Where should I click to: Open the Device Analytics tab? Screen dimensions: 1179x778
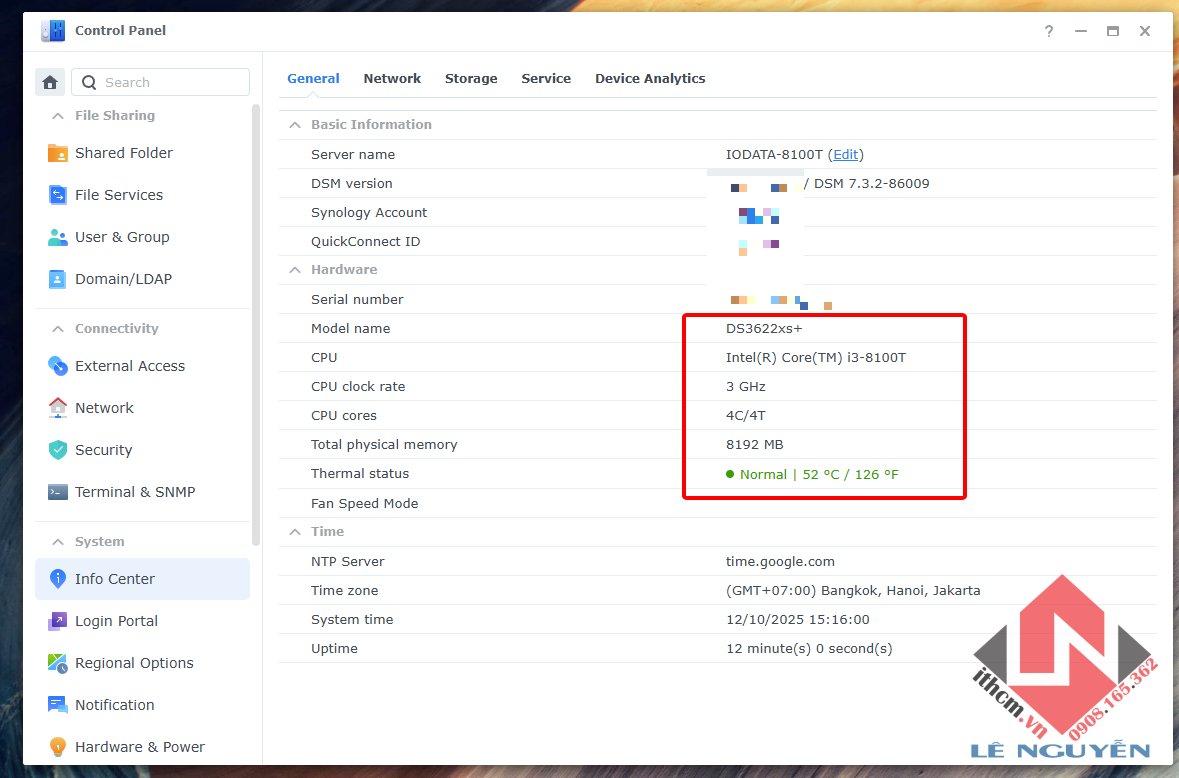650,78
